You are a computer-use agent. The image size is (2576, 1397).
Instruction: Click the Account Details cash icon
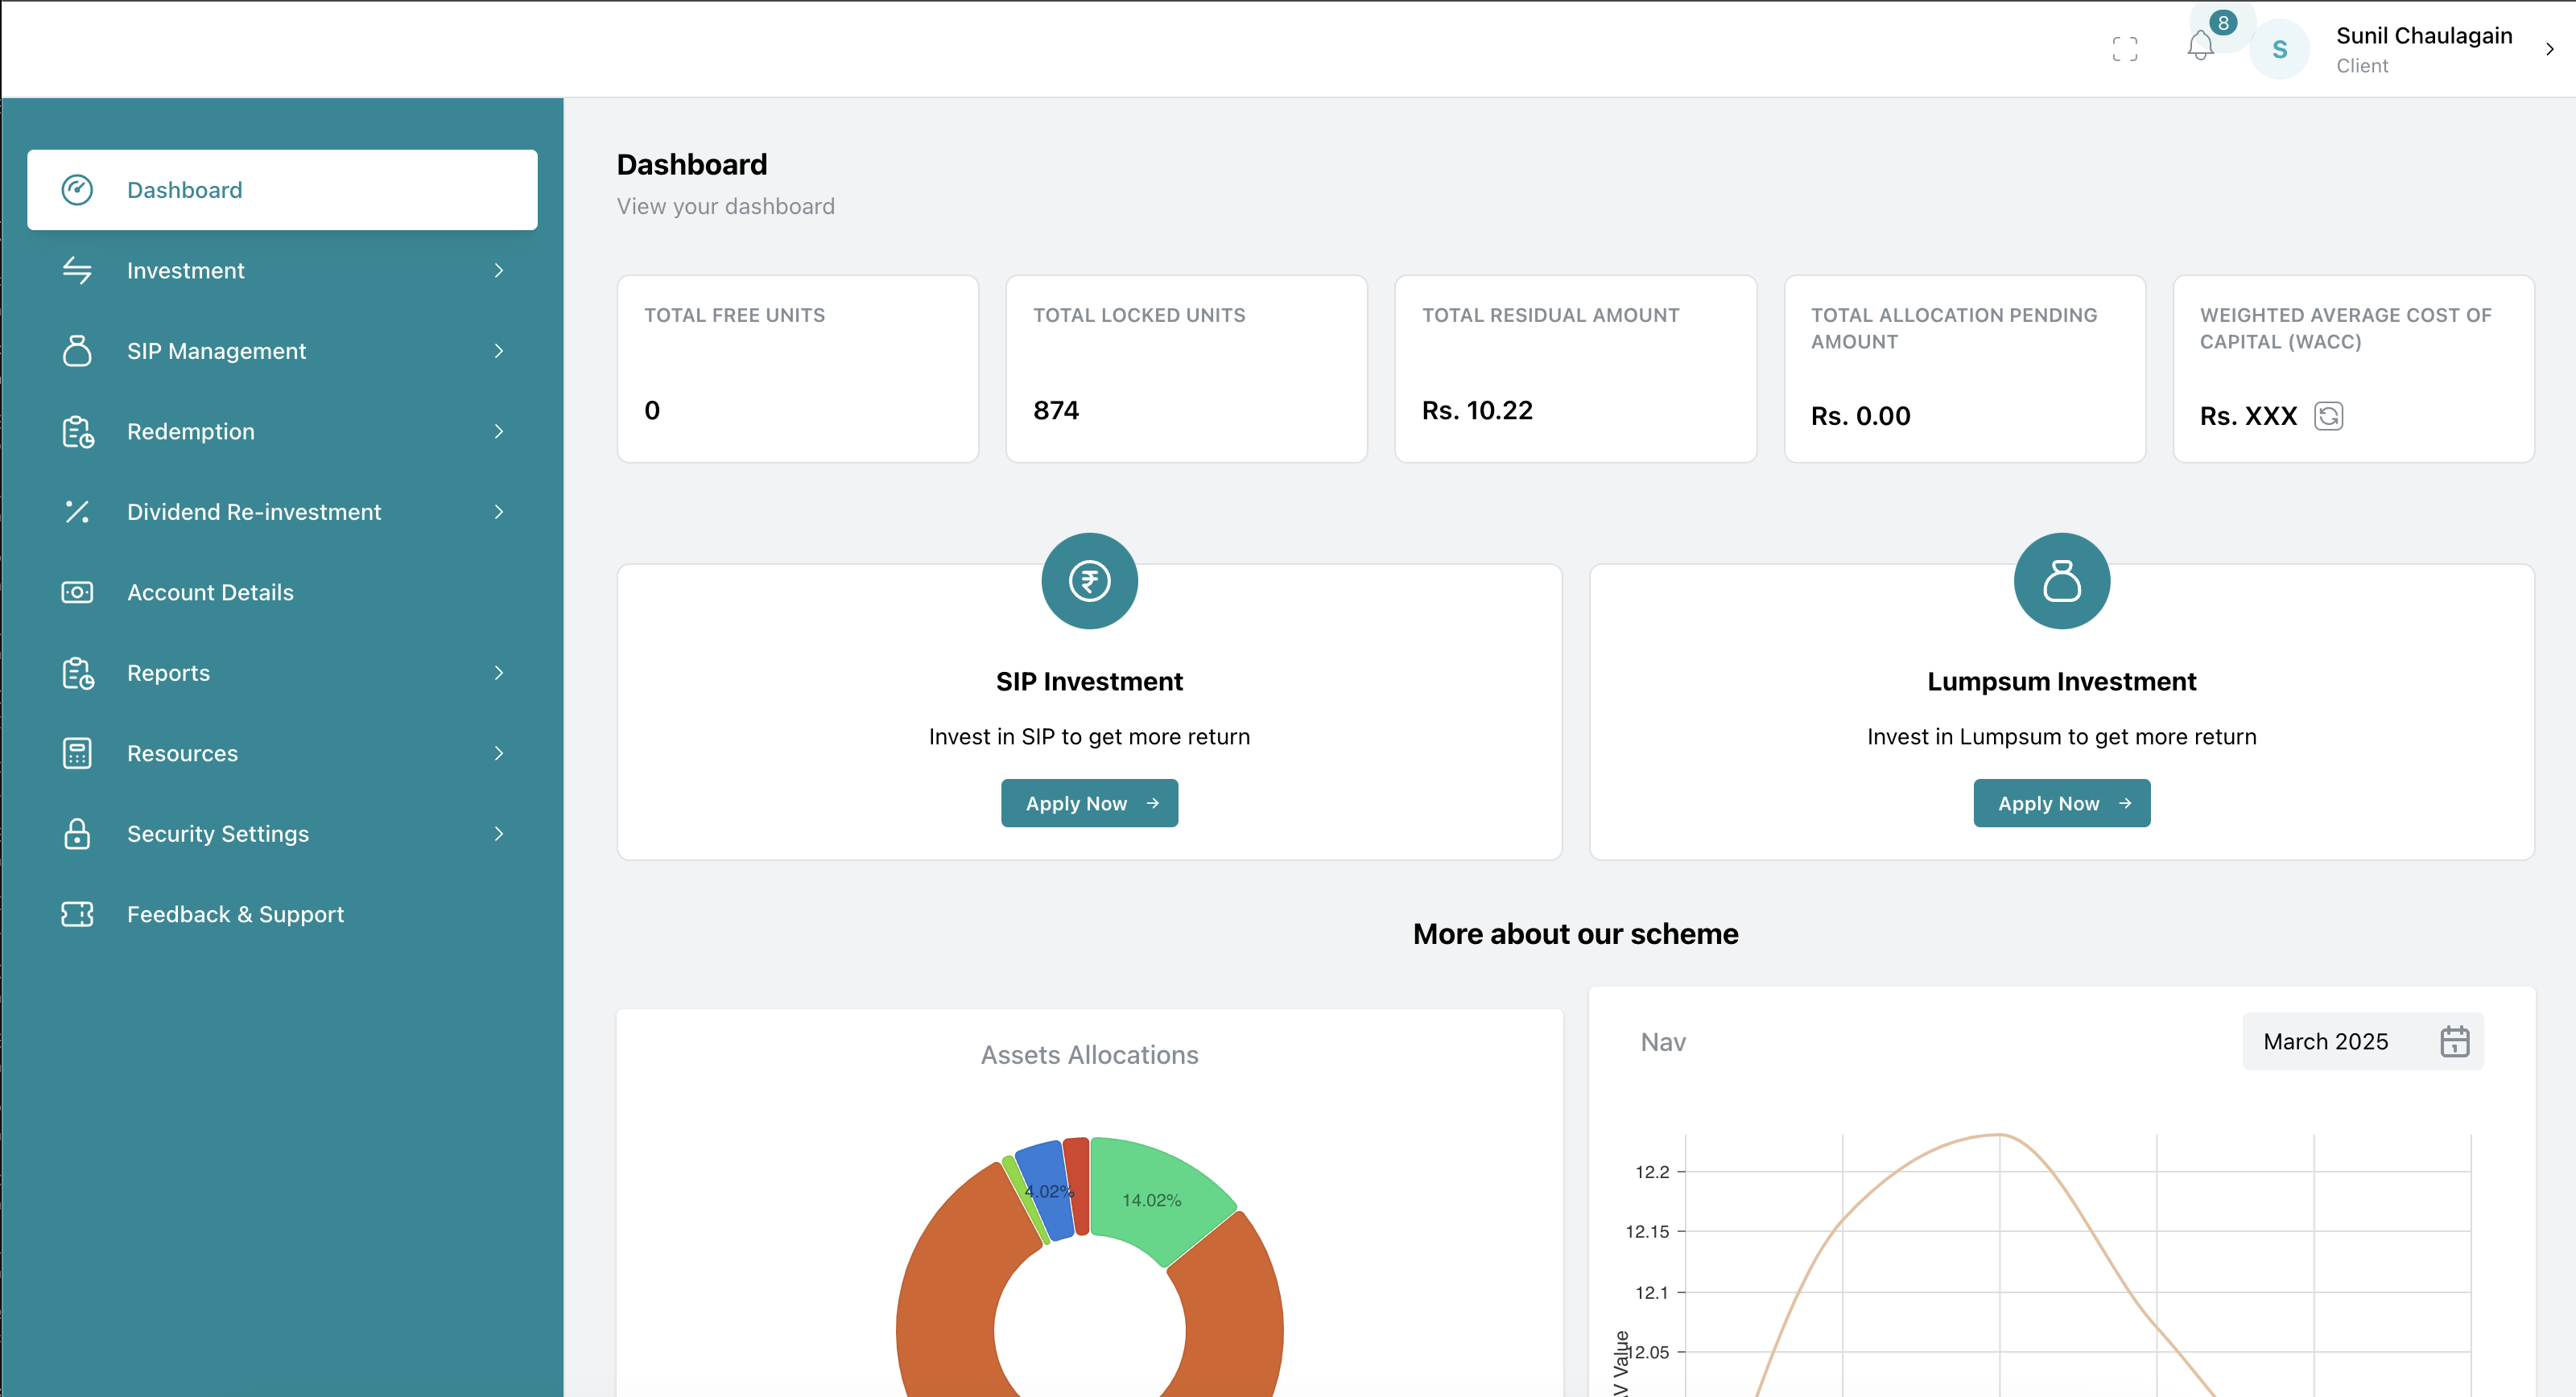click(x=77, y=592)
